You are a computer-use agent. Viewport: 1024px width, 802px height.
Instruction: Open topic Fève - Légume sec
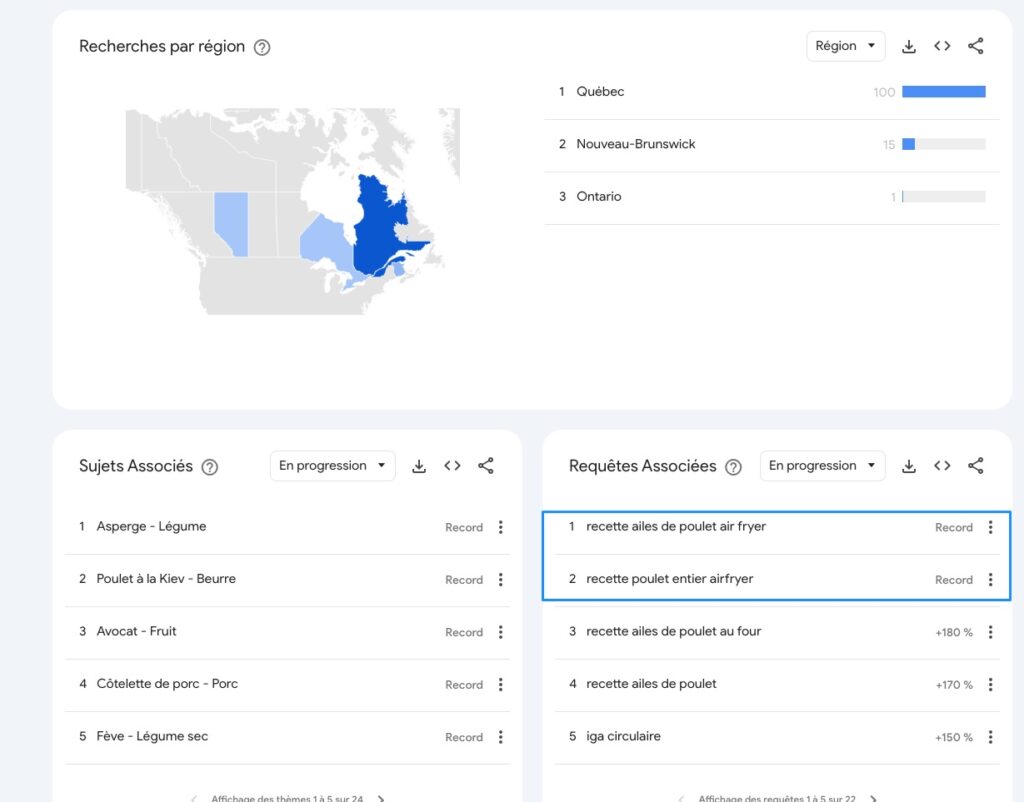pos(152,736)
